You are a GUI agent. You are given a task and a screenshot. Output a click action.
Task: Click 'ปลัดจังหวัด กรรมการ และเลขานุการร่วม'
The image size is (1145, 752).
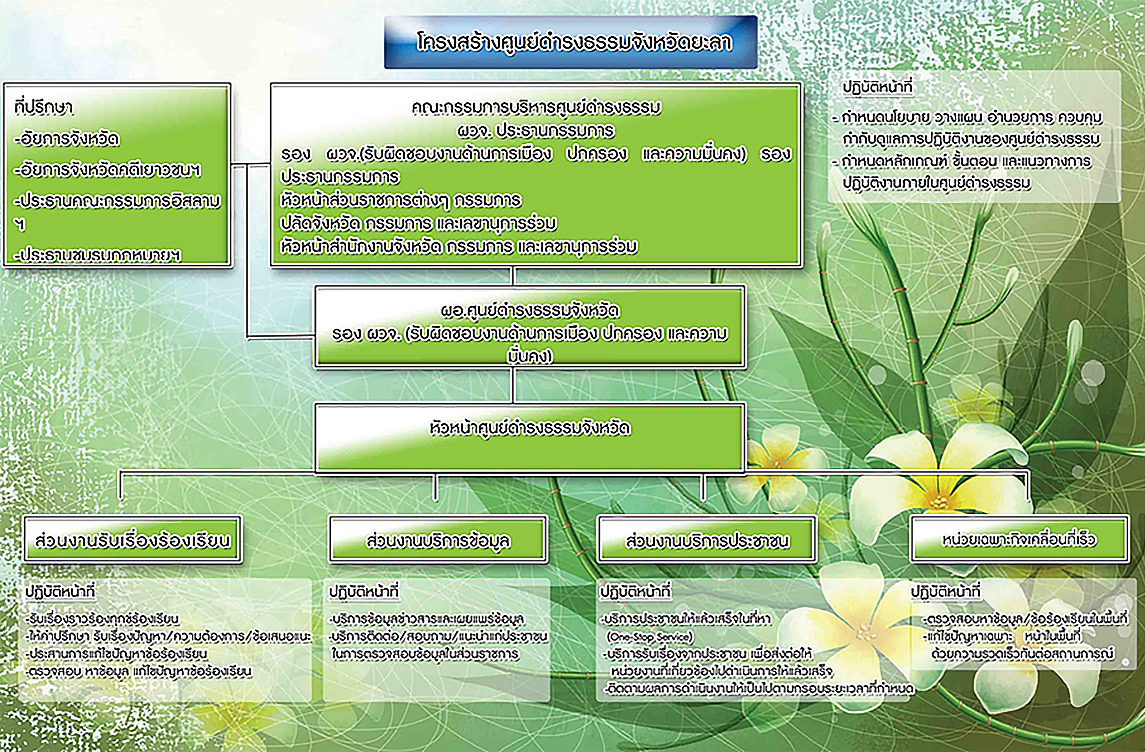pos(418,223)
